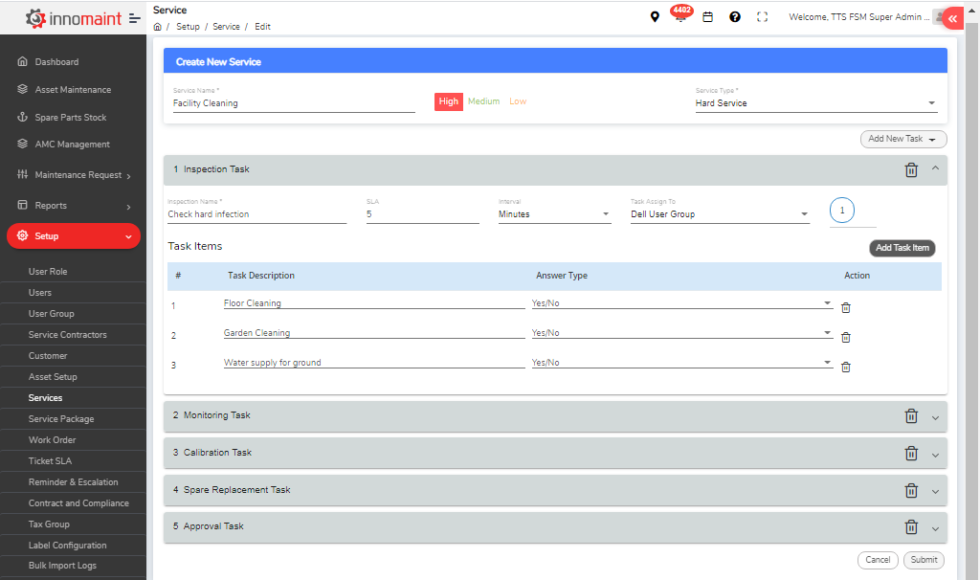Open AMC Management from the sidebar
The width and height of the screenshot is (980, 580).
pyautogui.click(x=67, y=144)
